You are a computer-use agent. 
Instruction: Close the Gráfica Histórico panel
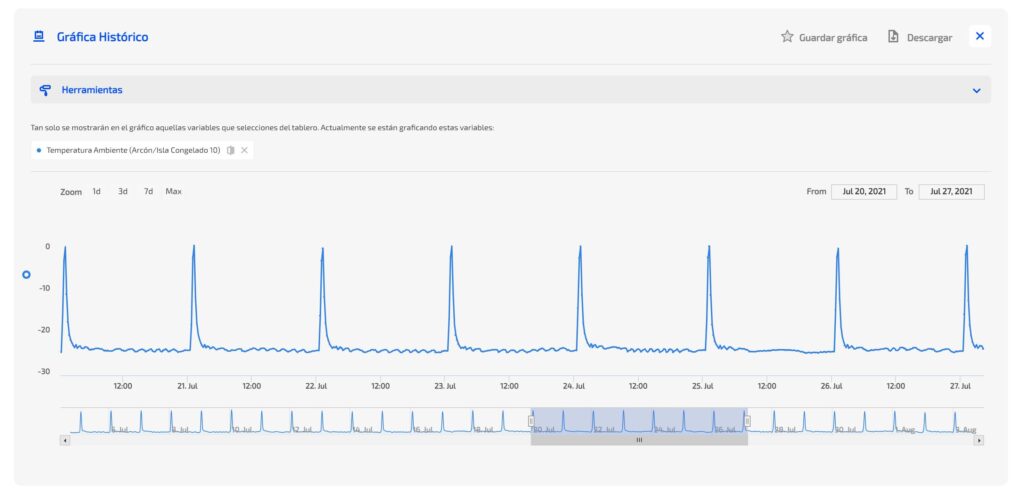[x=980, y=36]
